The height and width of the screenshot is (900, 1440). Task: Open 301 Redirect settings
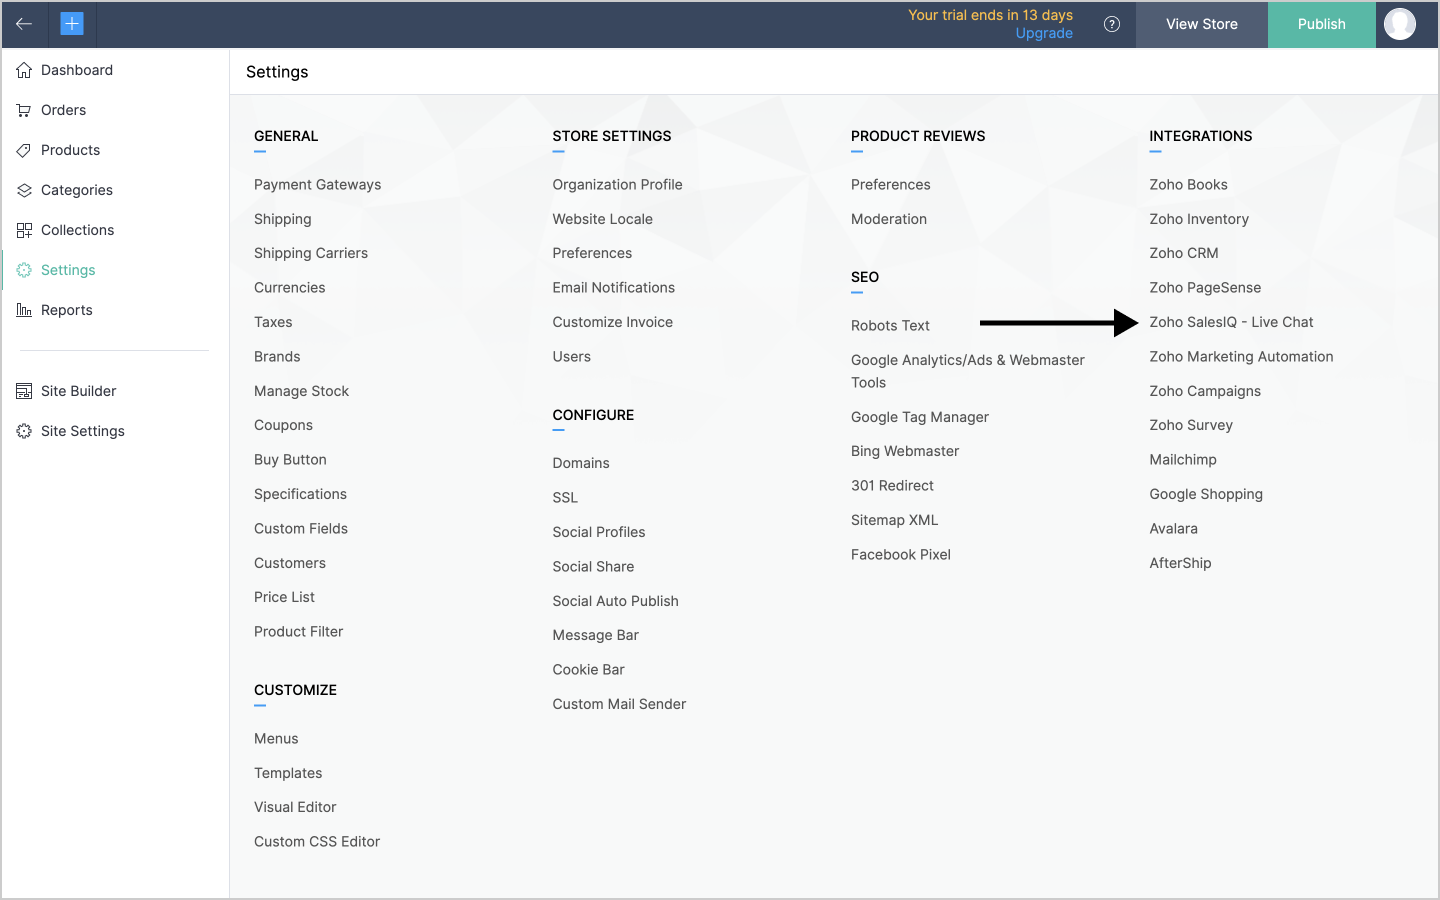tap(892, 486)
